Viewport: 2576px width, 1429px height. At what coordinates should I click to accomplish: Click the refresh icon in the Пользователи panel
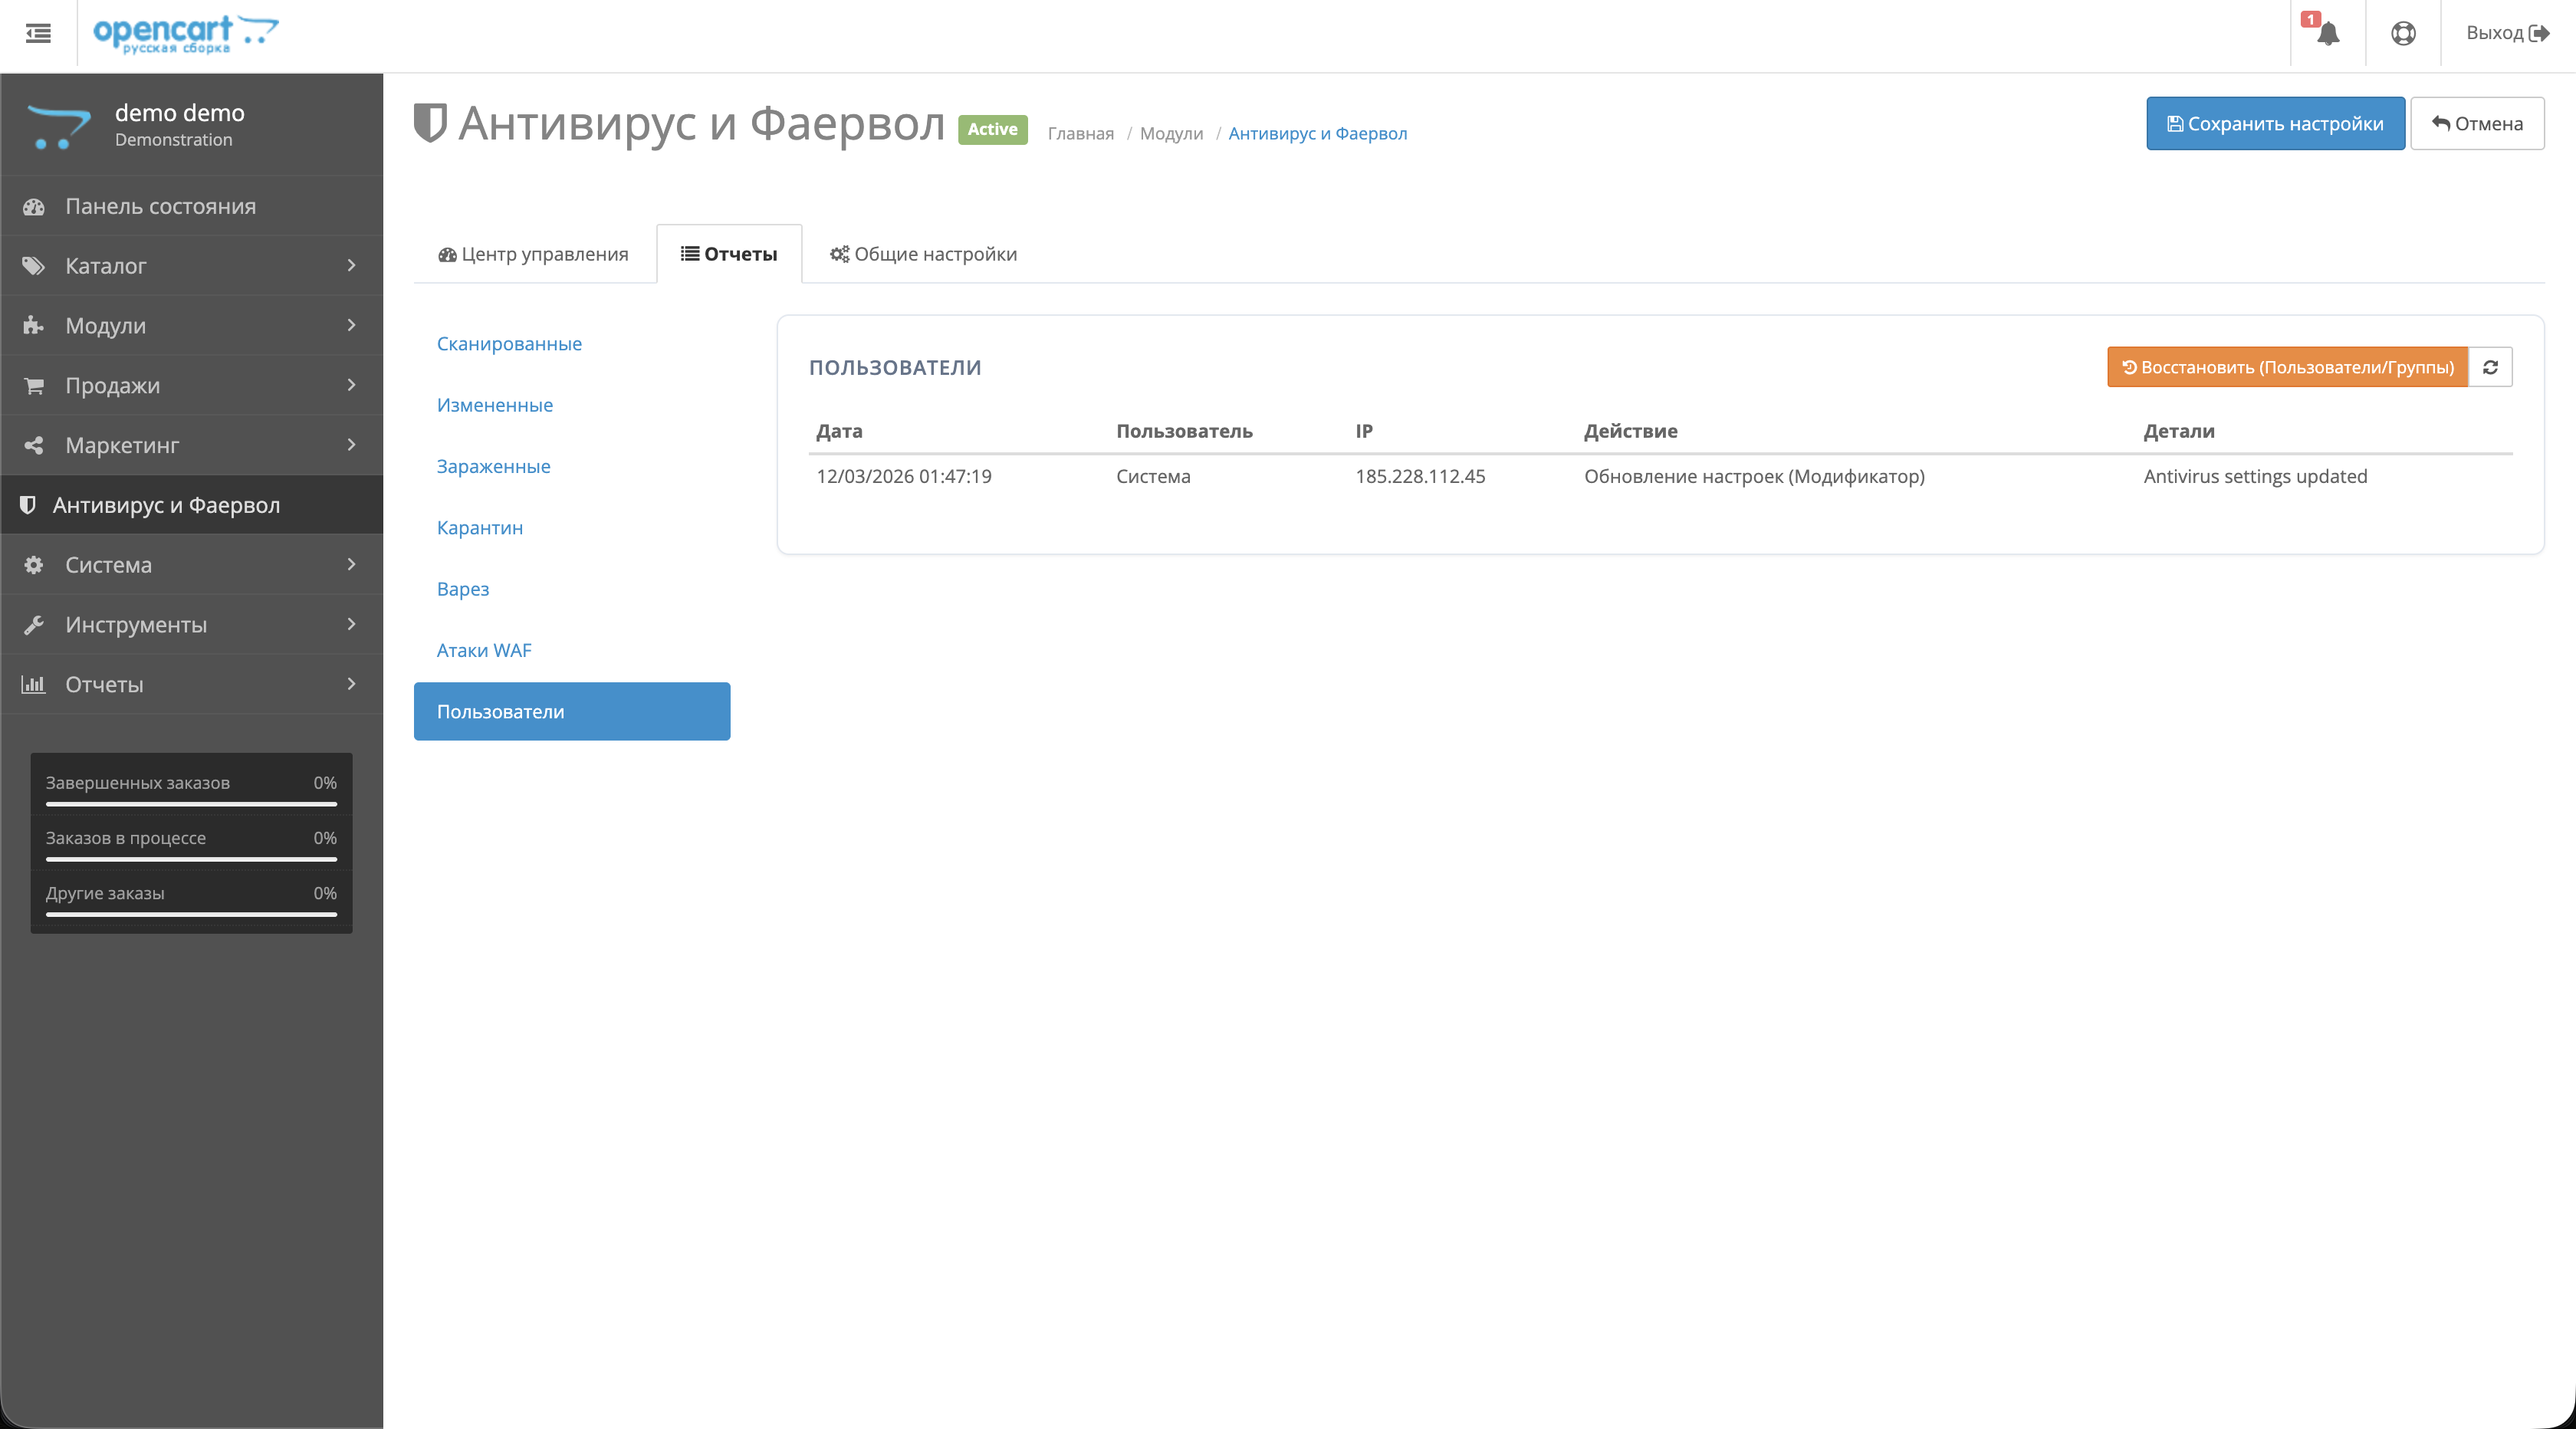2490,367
